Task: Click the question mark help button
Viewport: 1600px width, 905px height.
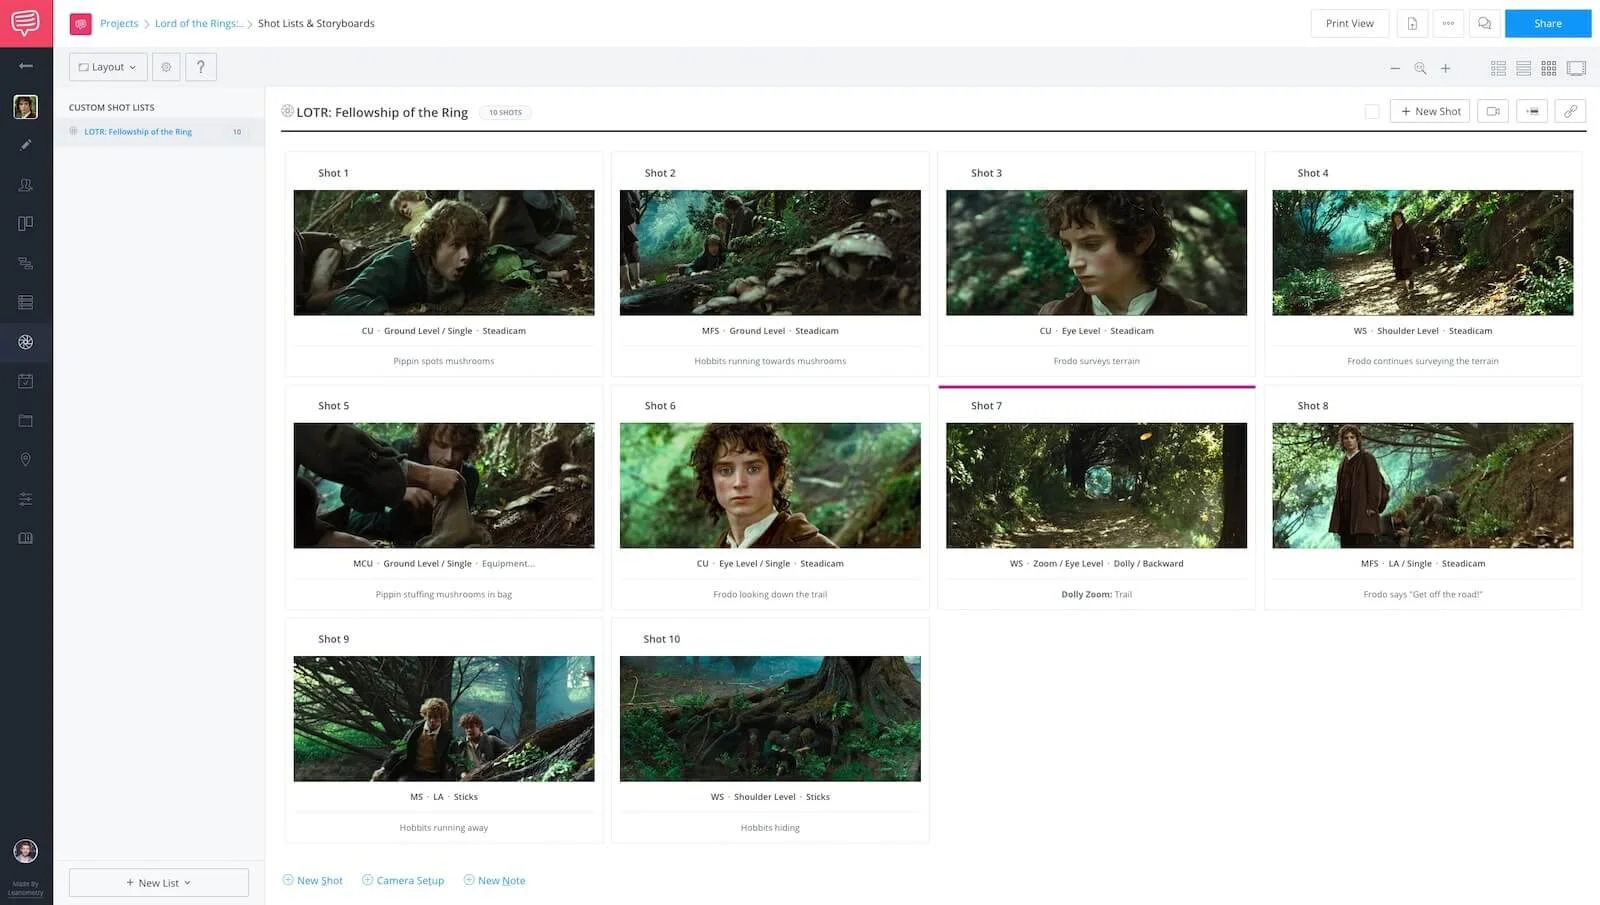Action: [201, 67]
